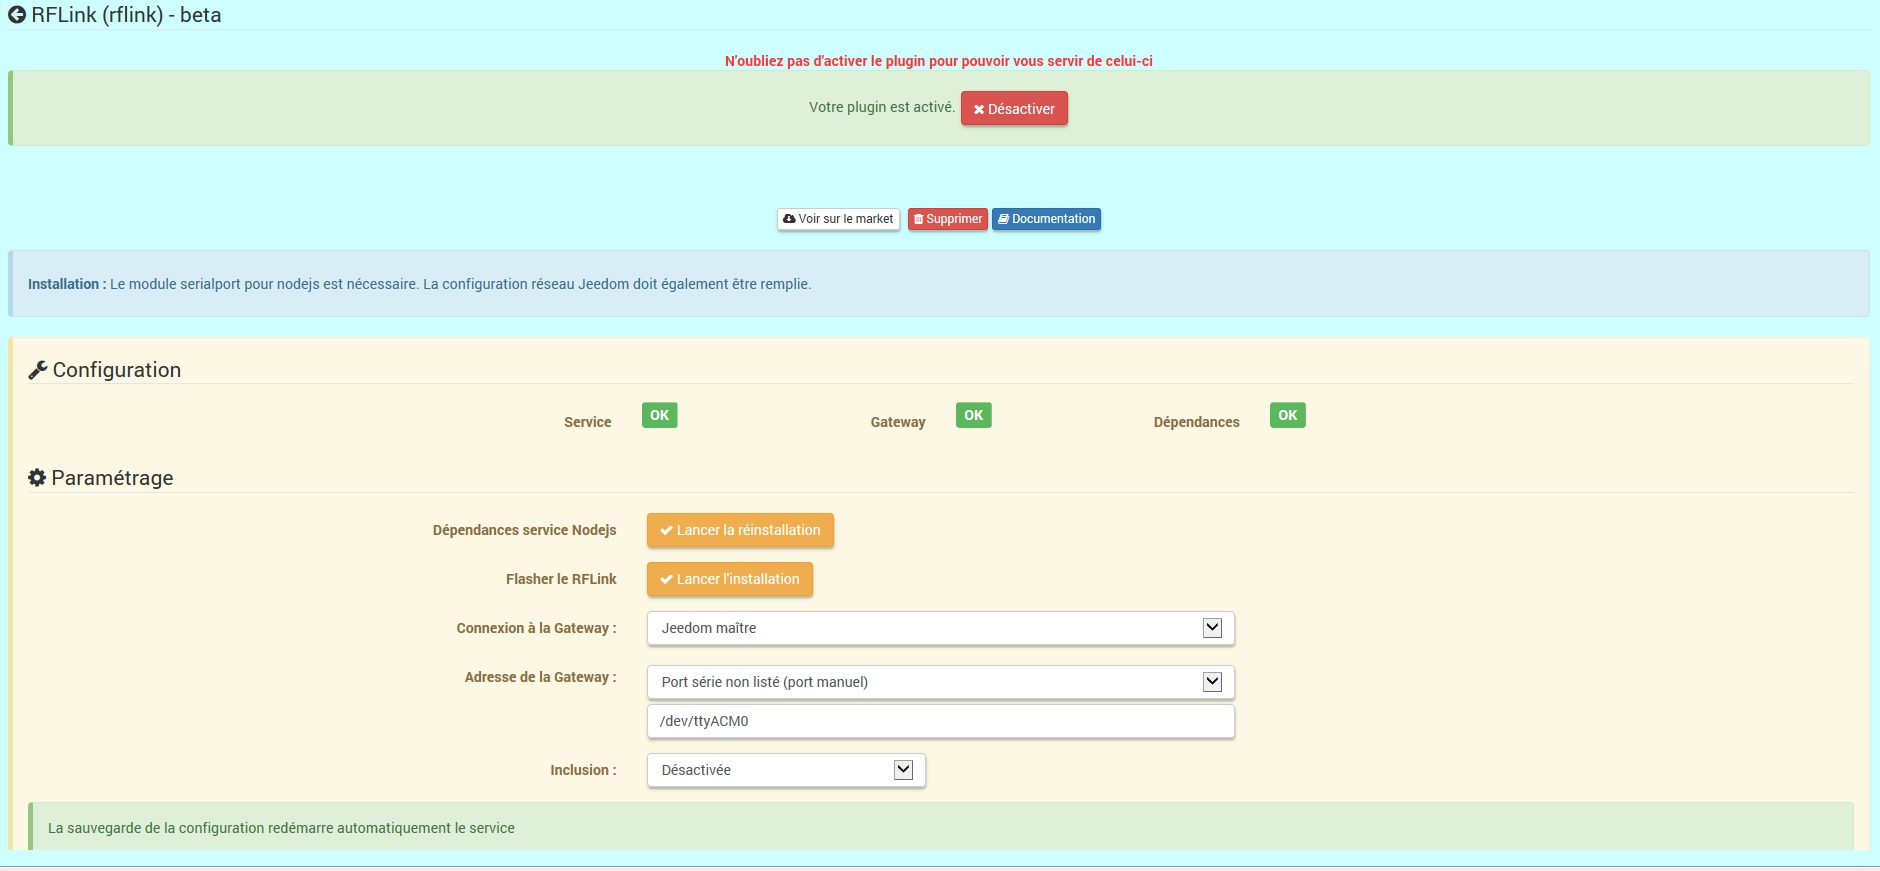Click the Désactiver plugin button
Image resolution: width=1880 pixels, height=871 pixels.
[1014, 109]
